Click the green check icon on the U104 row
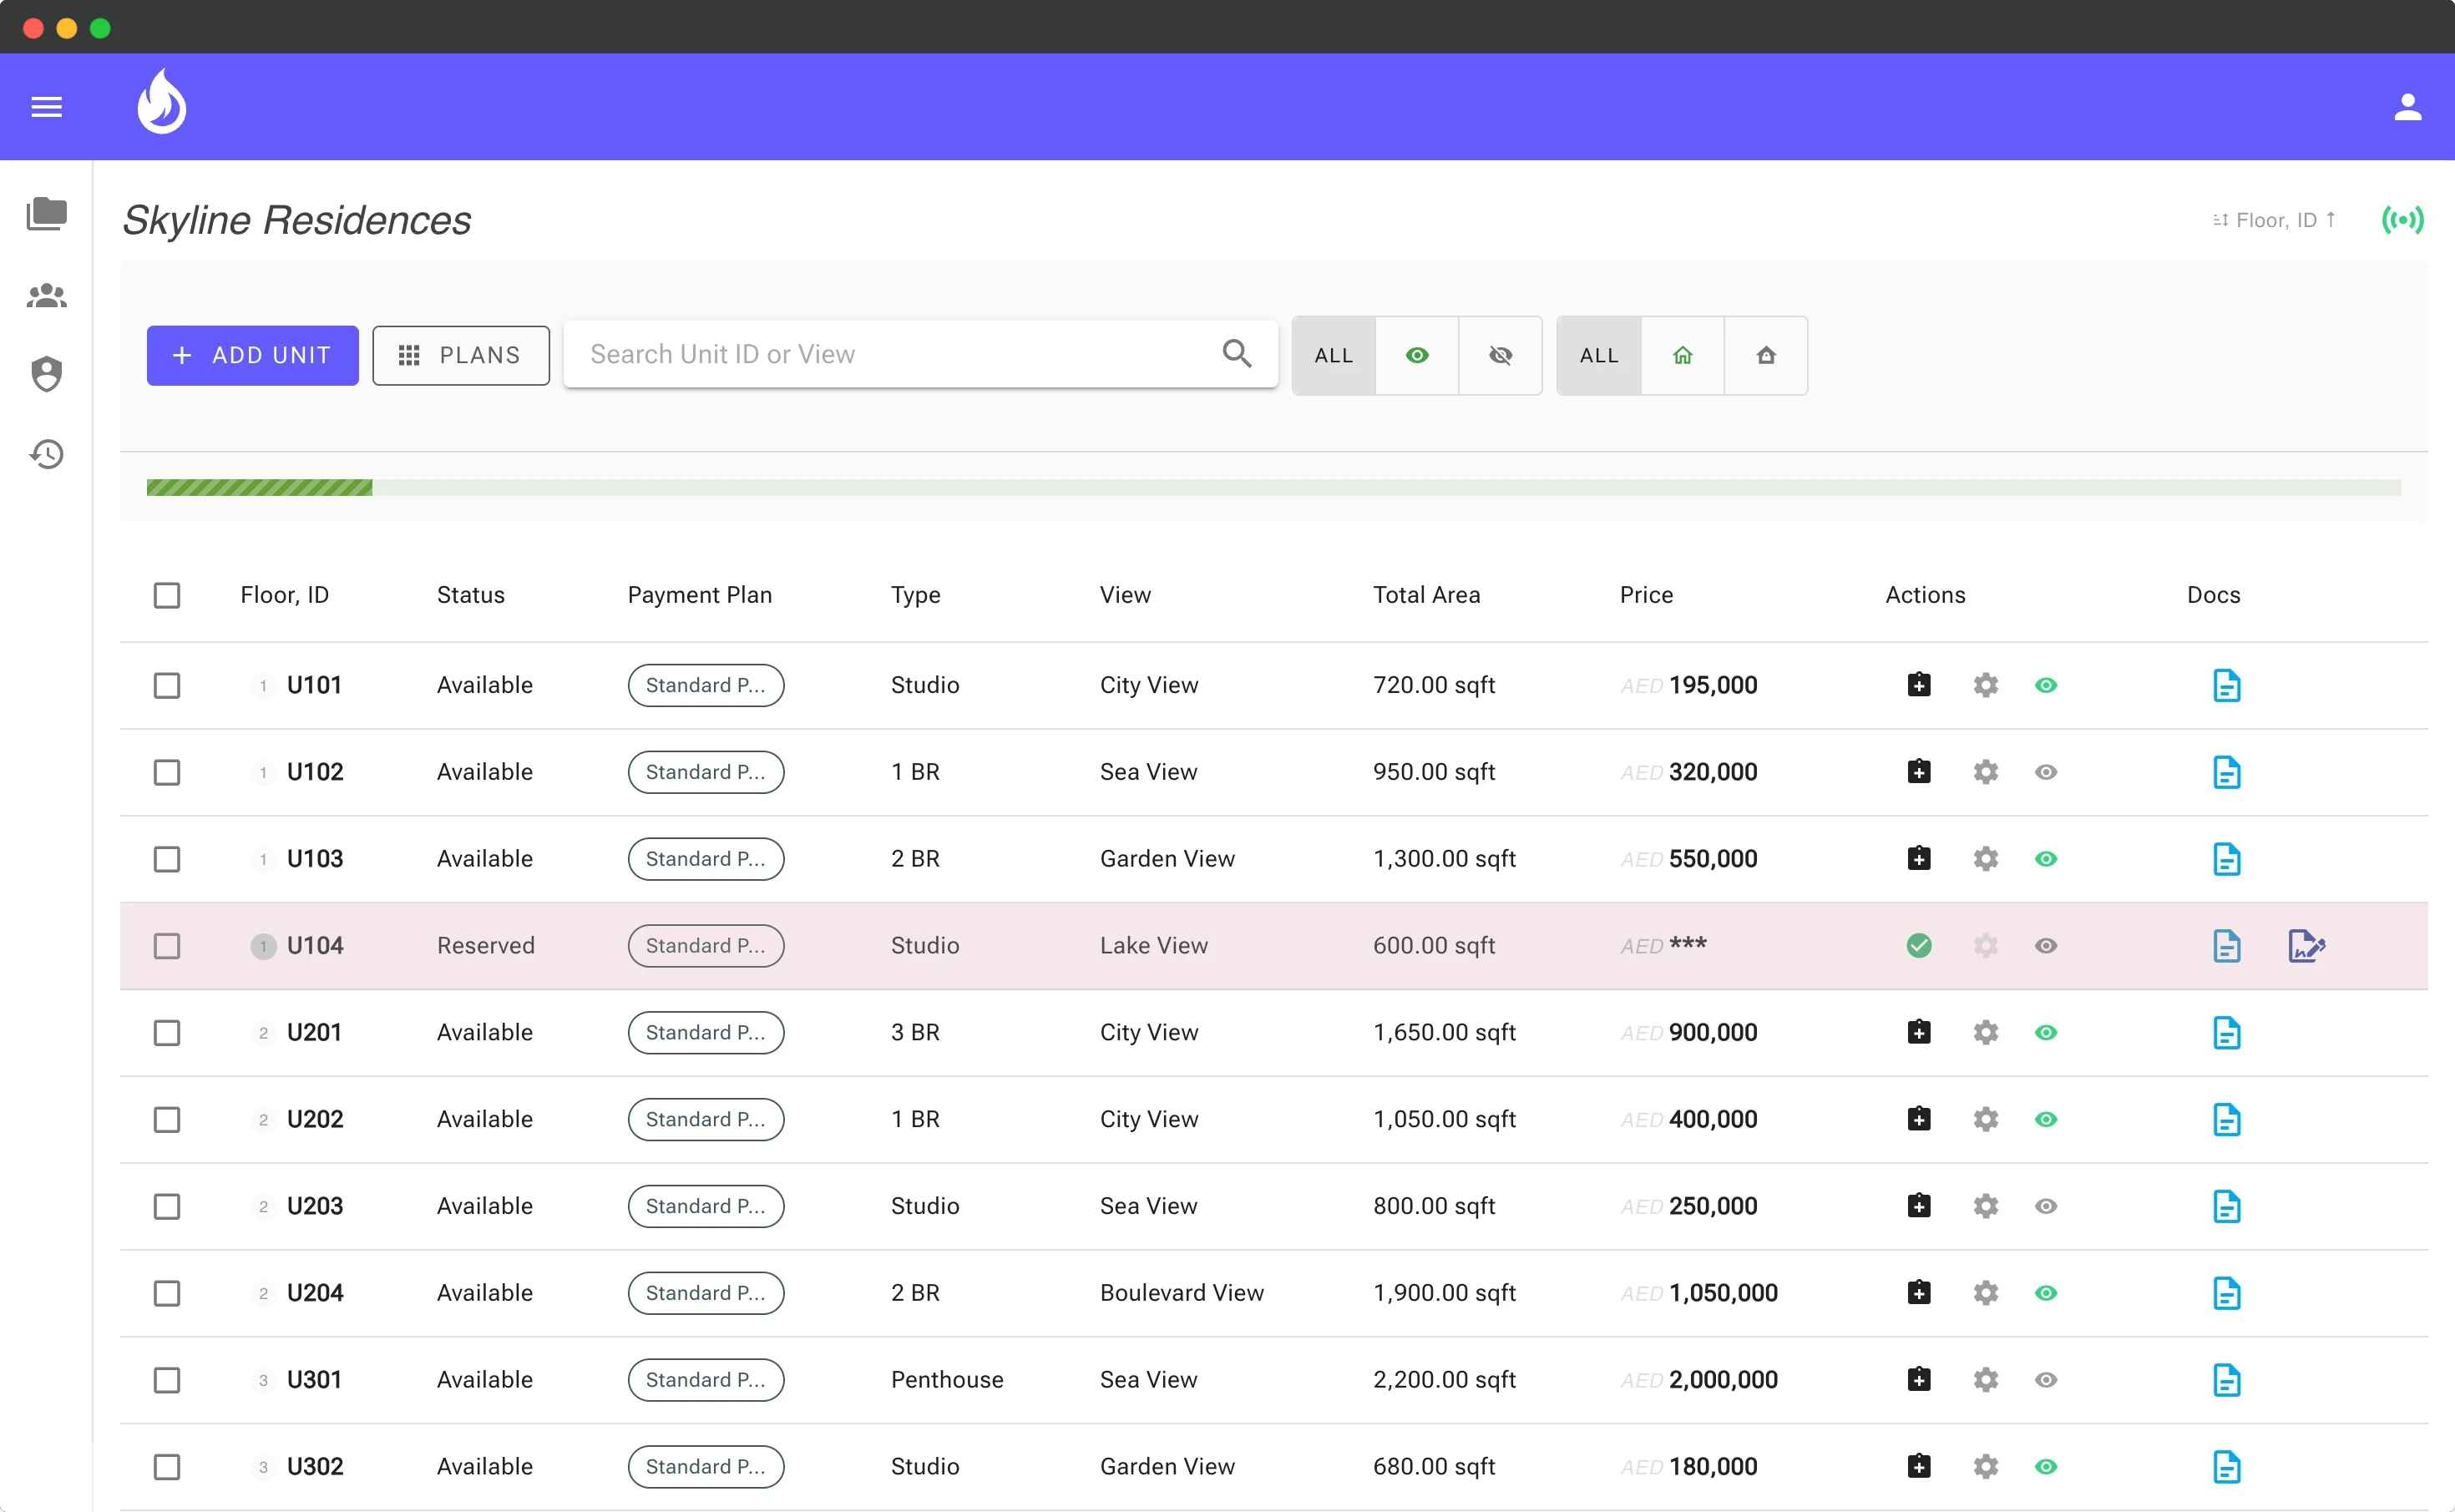The height and width of the screenshot is (1512, 2455). [1919, 945]
